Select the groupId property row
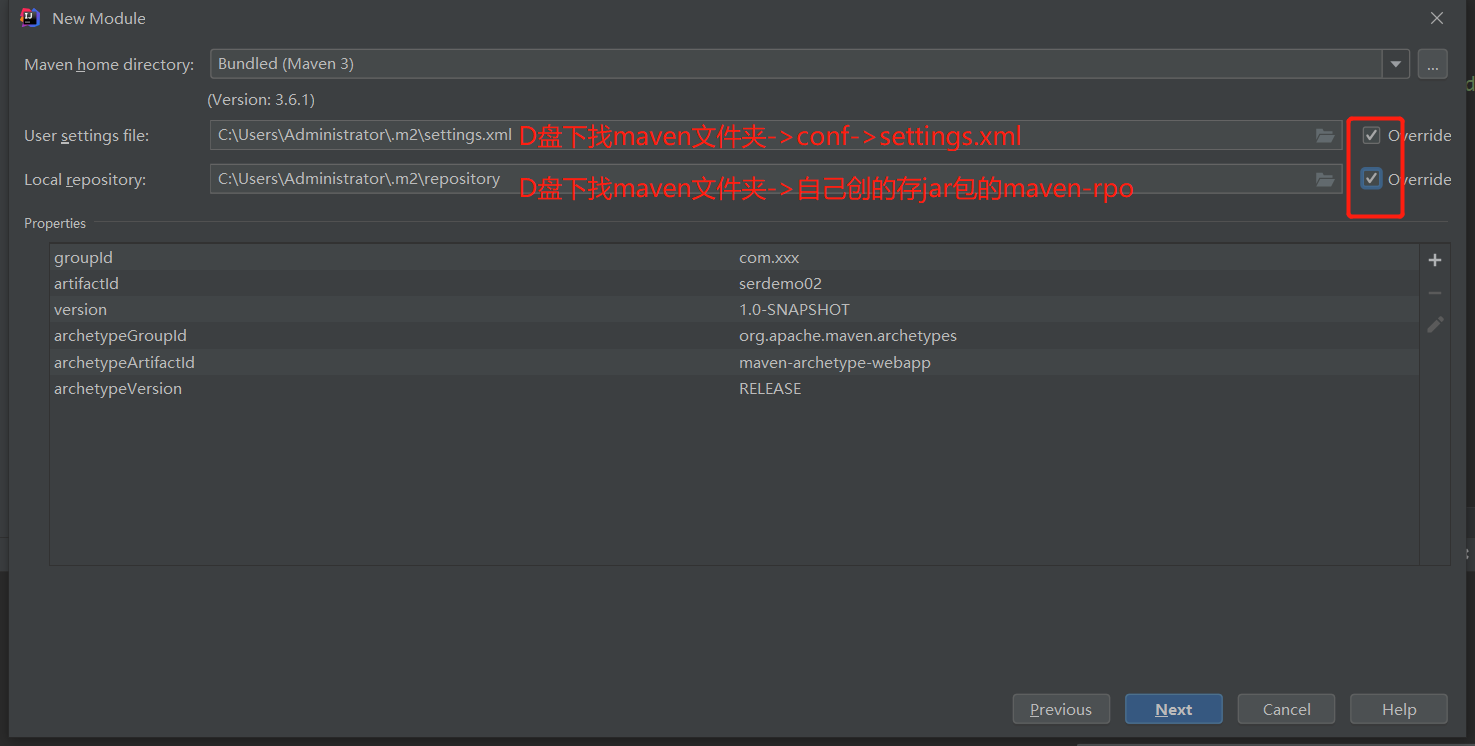The image size is (1475, 746). pyautogui.click(x=734, y=258)
